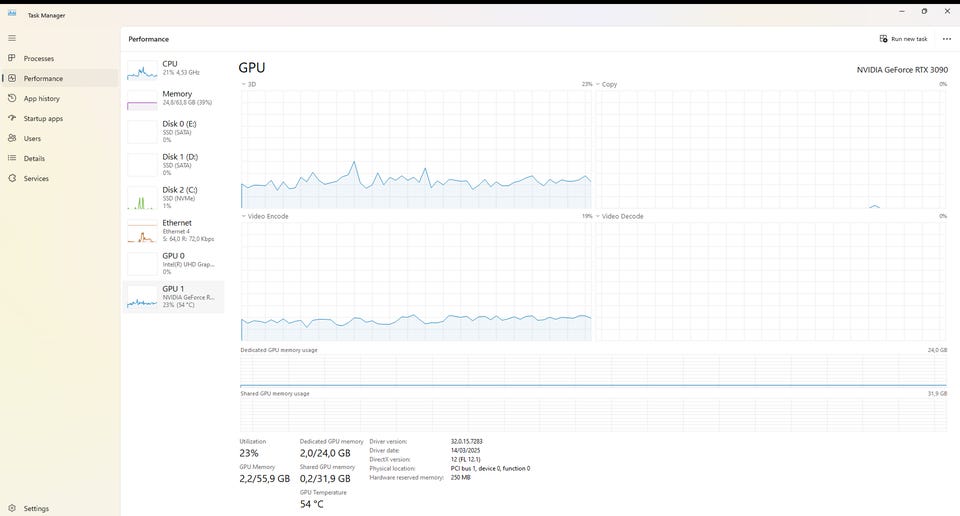Click the Users people icon

click(x=12, y=138)
